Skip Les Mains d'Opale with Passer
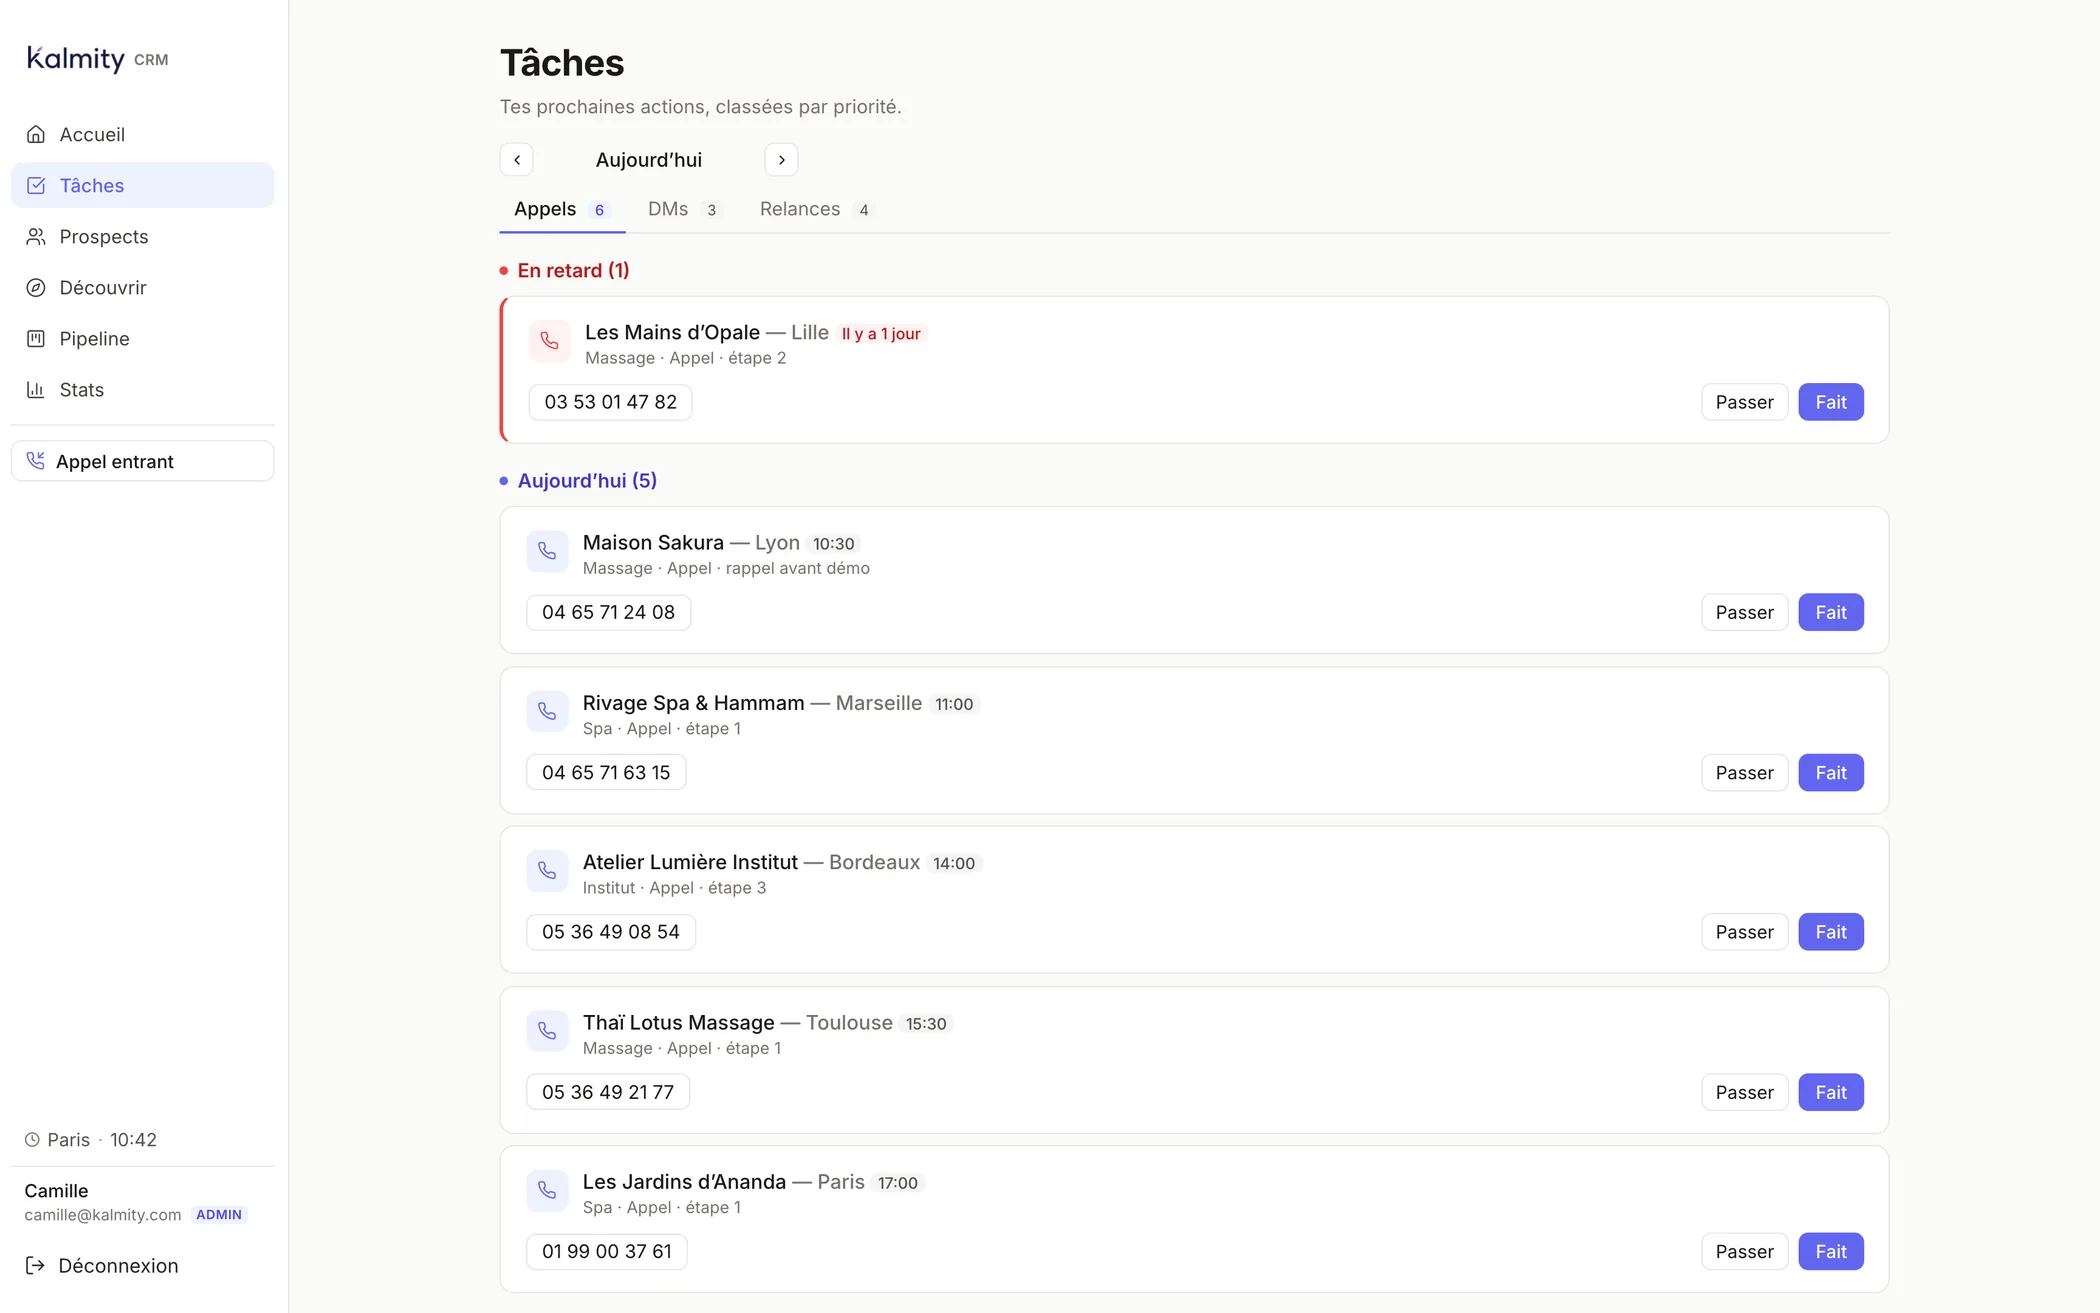The height and width of the screenshot is (1313, 2100). [x=1744, y=402]
